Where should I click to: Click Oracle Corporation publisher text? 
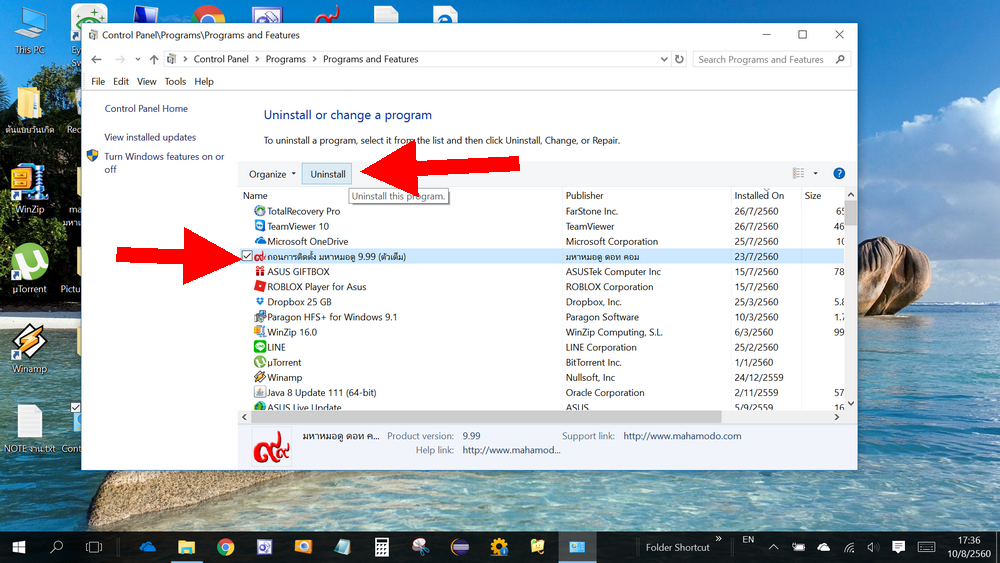pos(605,393)
